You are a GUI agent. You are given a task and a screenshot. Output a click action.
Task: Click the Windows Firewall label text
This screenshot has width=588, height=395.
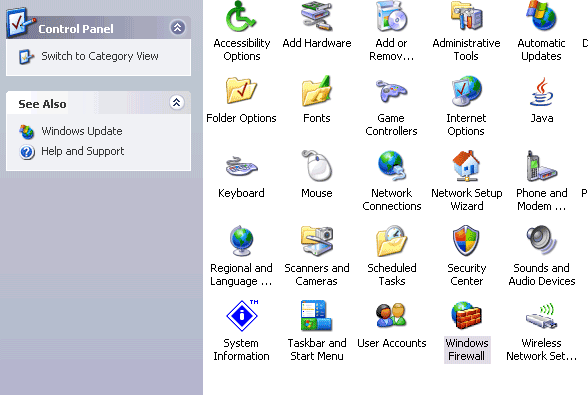click(467, 350)
